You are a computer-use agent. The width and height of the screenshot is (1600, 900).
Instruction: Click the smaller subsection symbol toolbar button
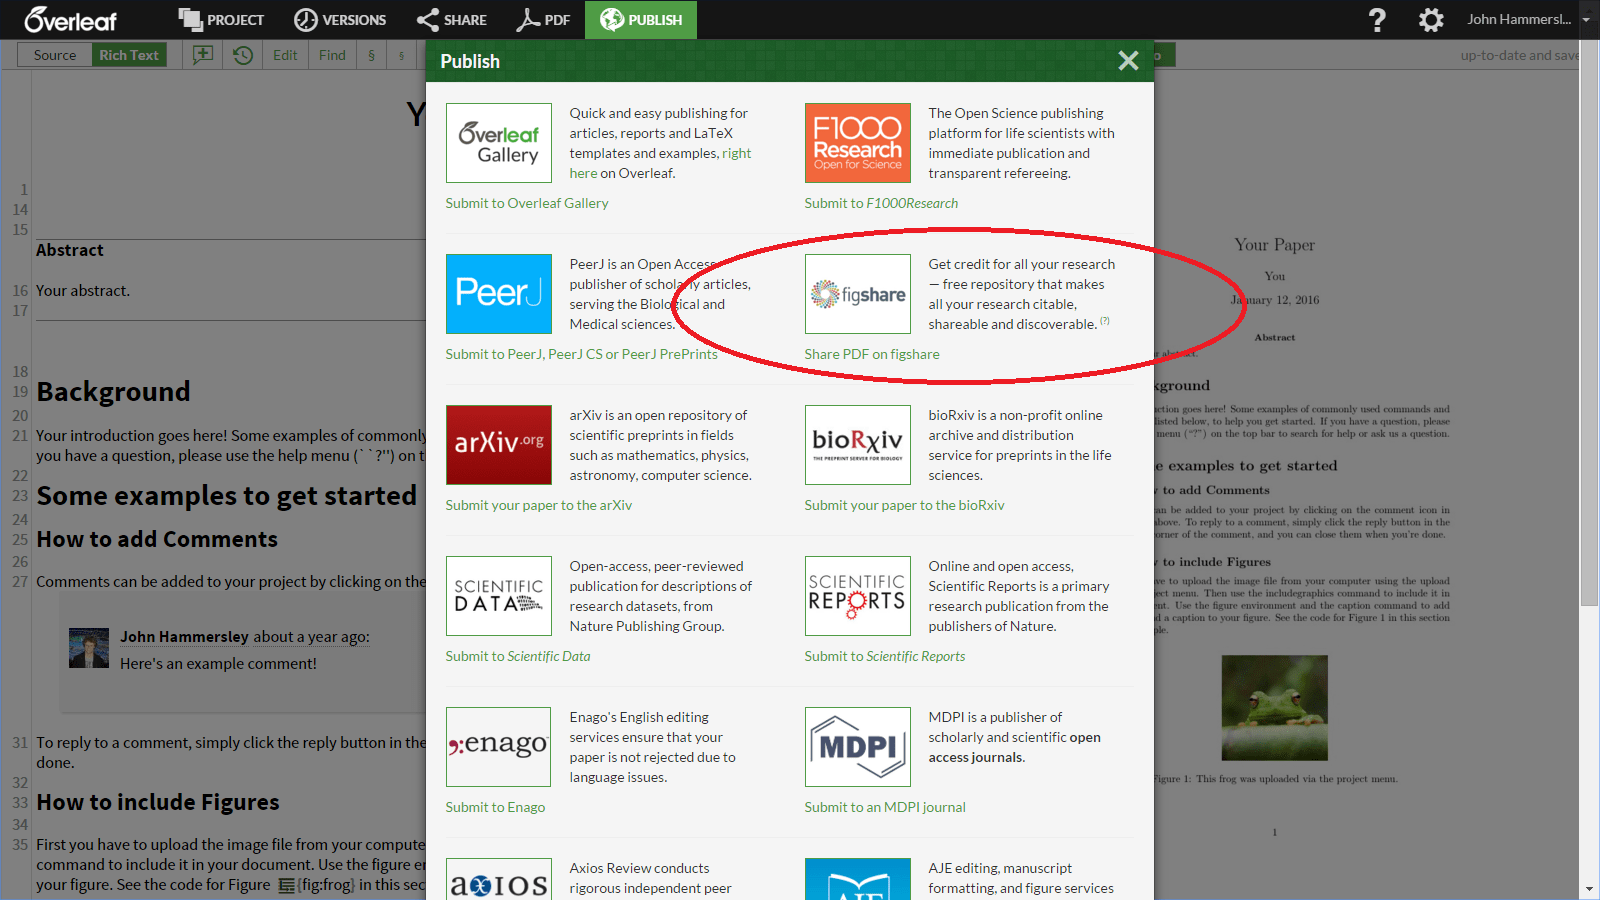click(x=401, y=55)
